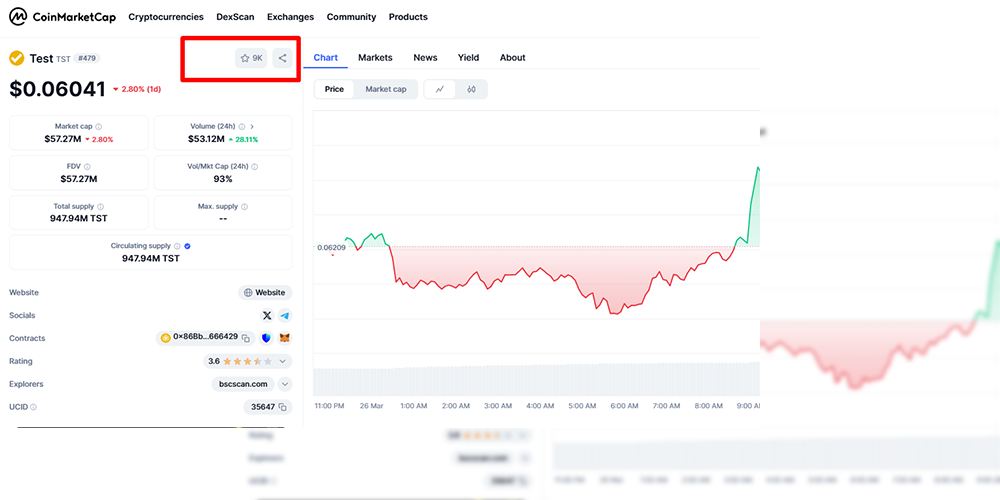Switch to the Chart tab
Viewport: 1000px width, 500px height.
click(x=325, y=57)
